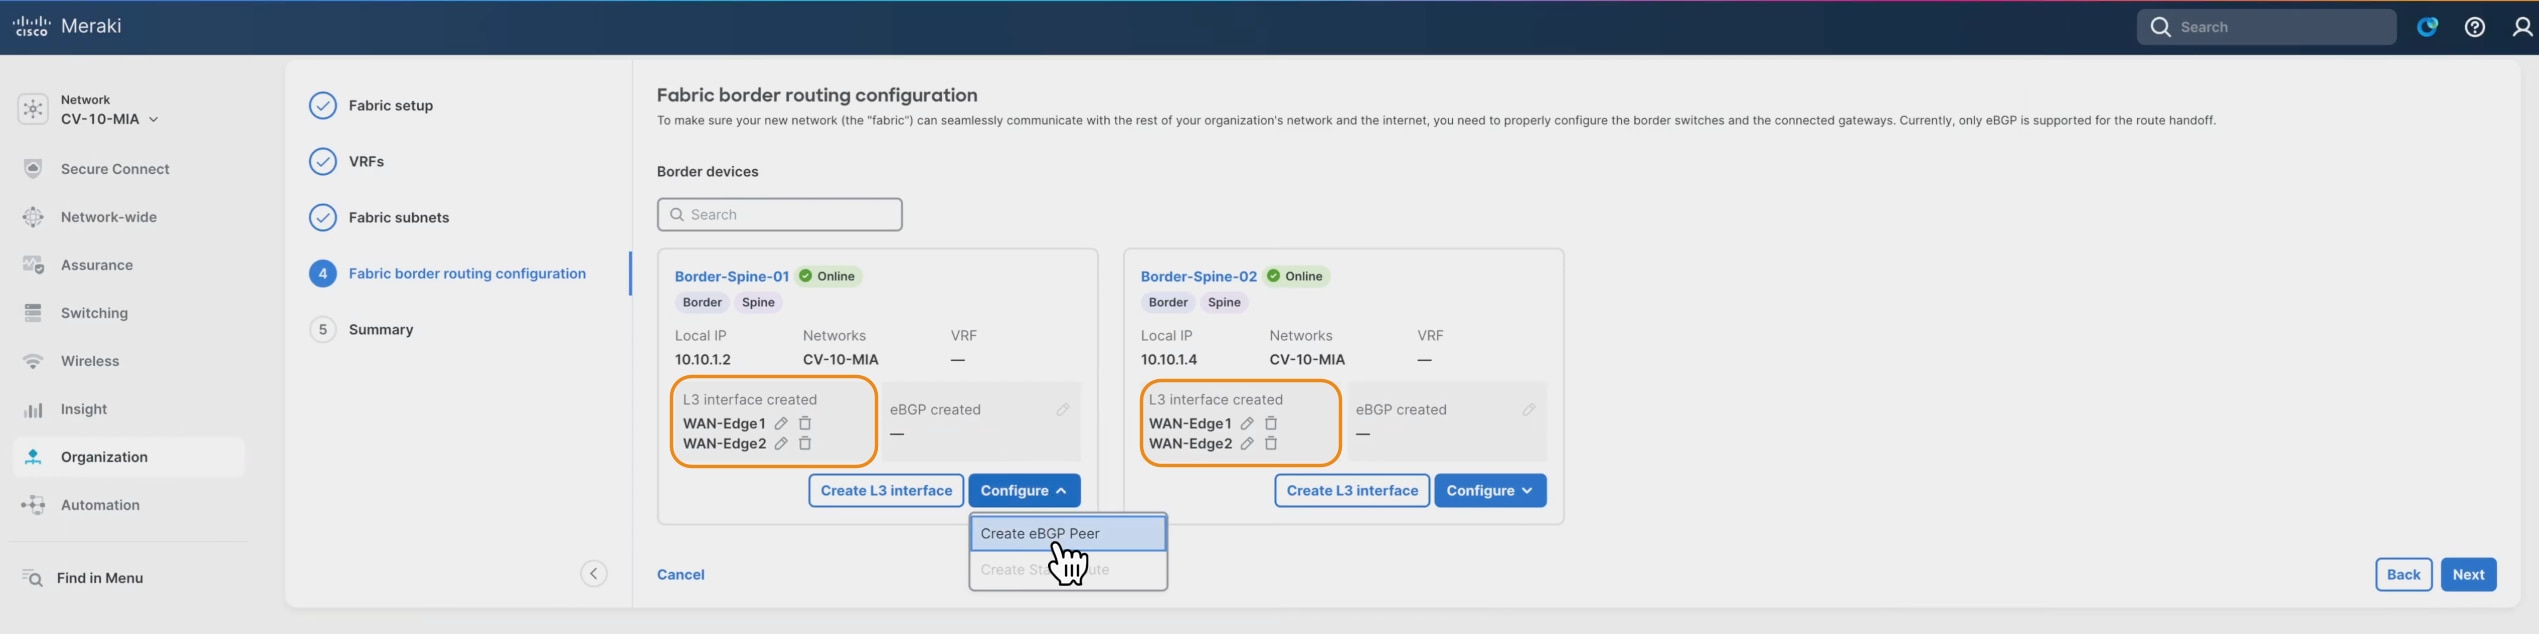Collapse the wizard steps panel arrow

tap(594, 573)
